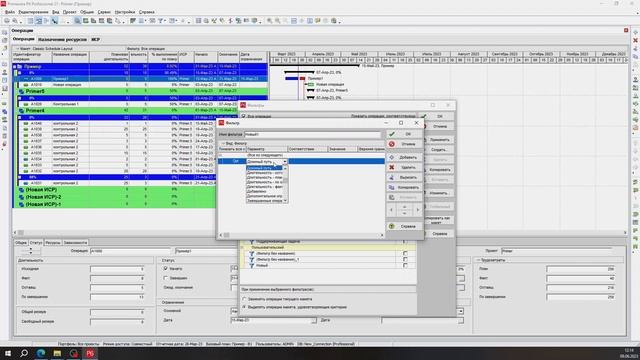This screenshot has height=360, width=640.
Task: Open the Файл menu
Action: [x=10, y=12]
